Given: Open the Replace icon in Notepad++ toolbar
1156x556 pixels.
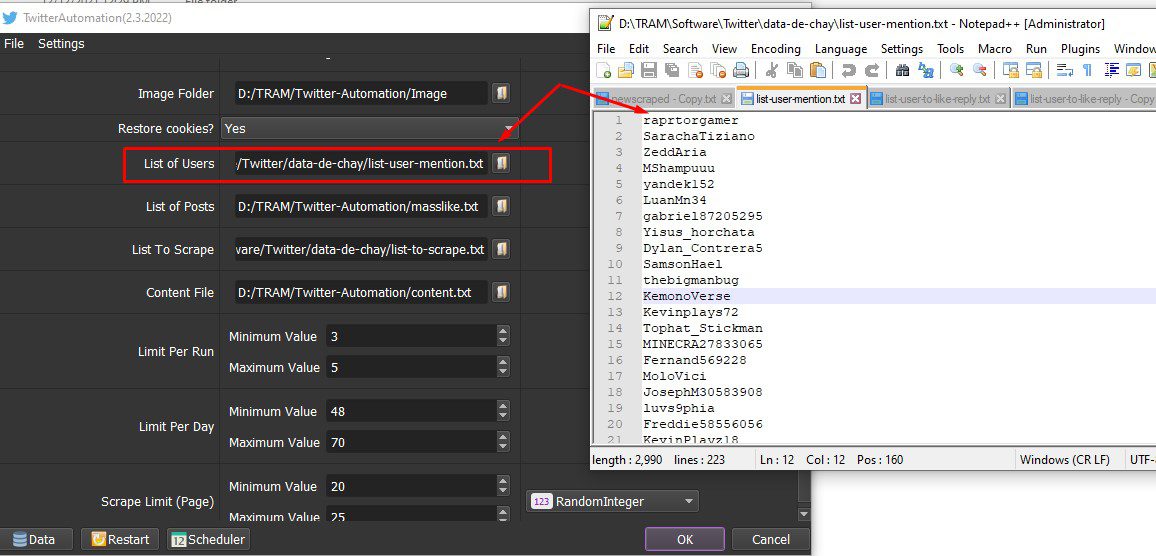Looking at the screenshot, I should coord(926,71).
